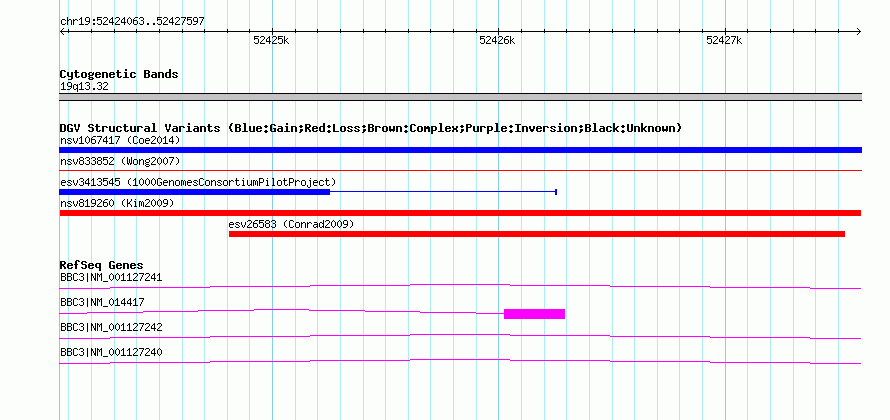Viewport: 890px width, 420px height.
Task: Click the gray 19q13.32 cytogenetic band bar
Action: click(x=460, y=97)
